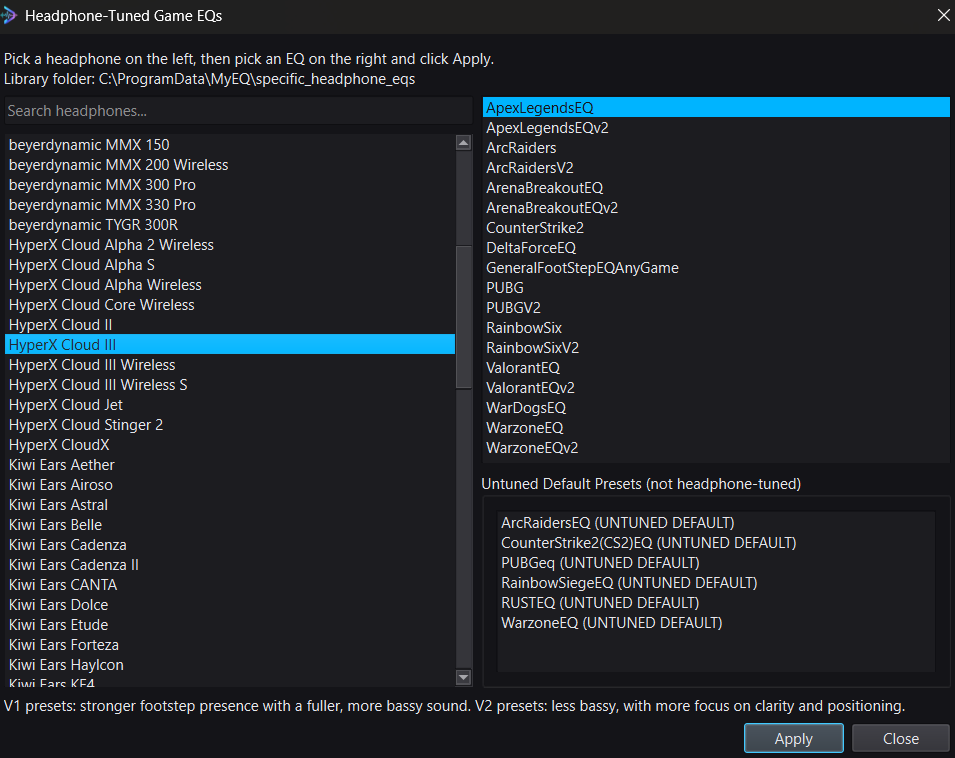Pick the RainbowSix preset

click(x=716, y=328)
